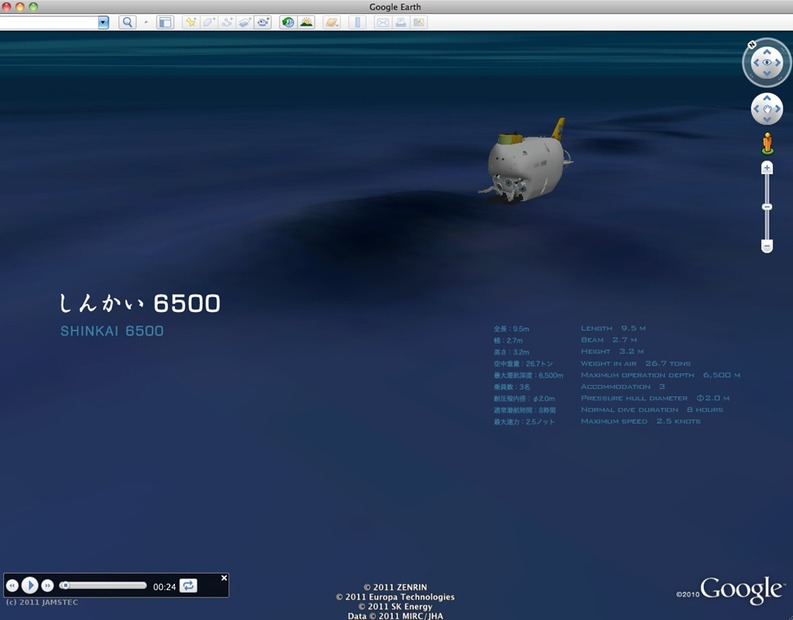Click the zoom out minus button
This screenshot has height=620, width=793.
767,246
